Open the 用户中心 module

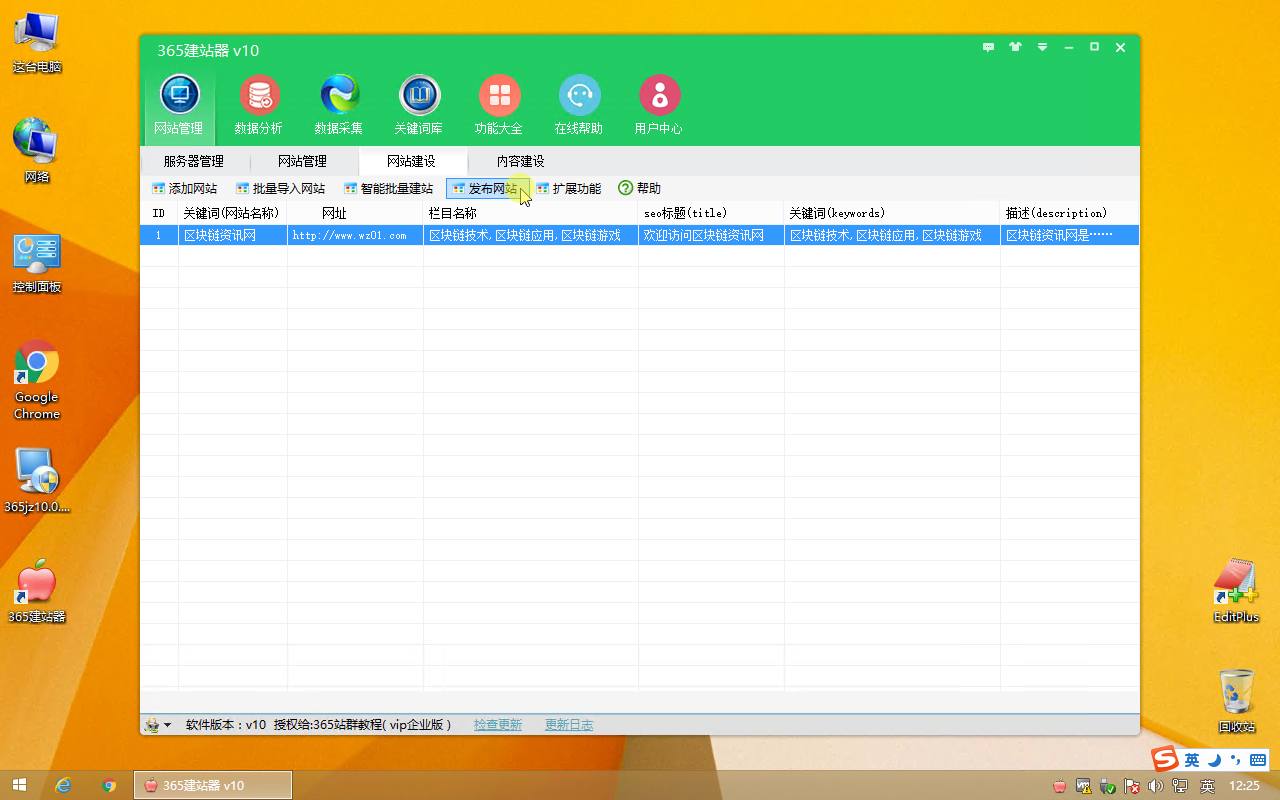[x=659, y=105]
